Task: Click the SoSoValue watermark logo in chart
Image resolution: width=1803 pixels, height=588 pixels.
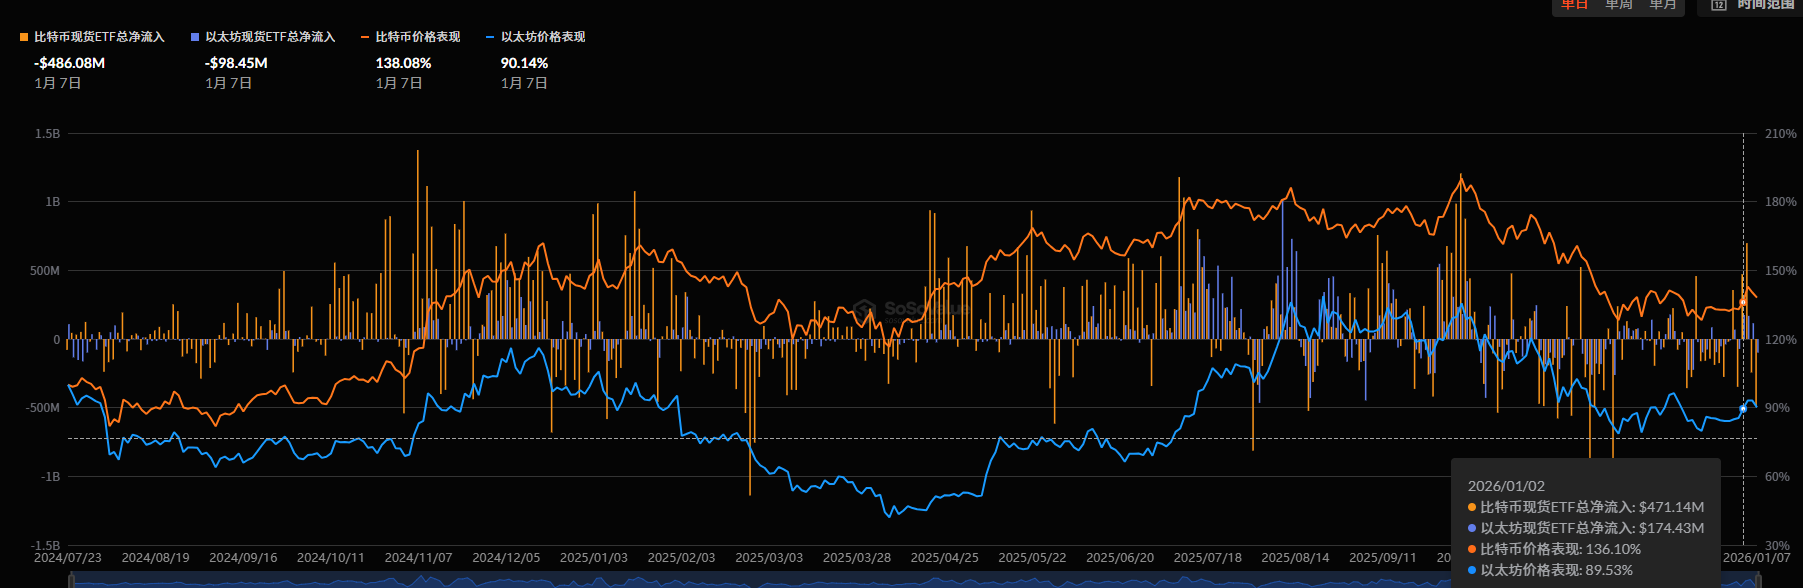Action: 865,309
